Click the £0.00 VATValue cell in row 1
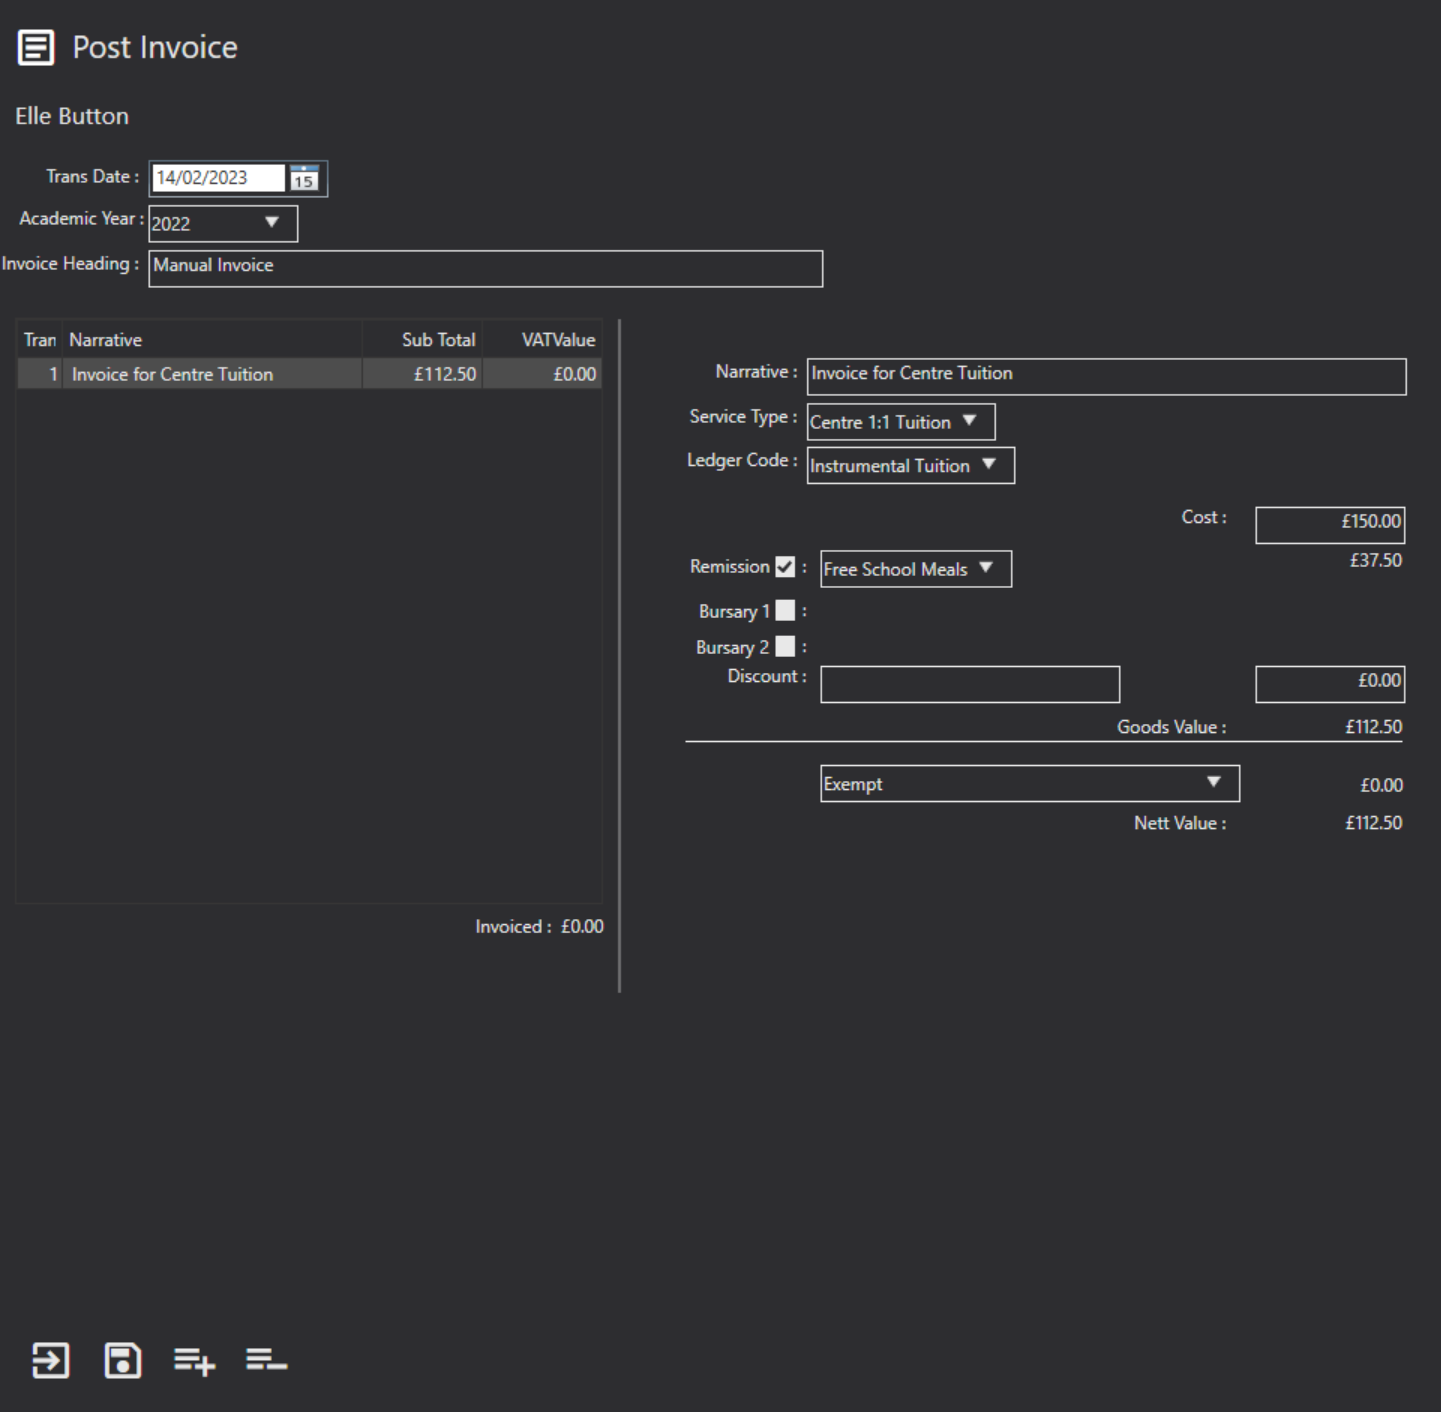The height and width of the screenshot is (1412, 1441). (x=543, y=374)
